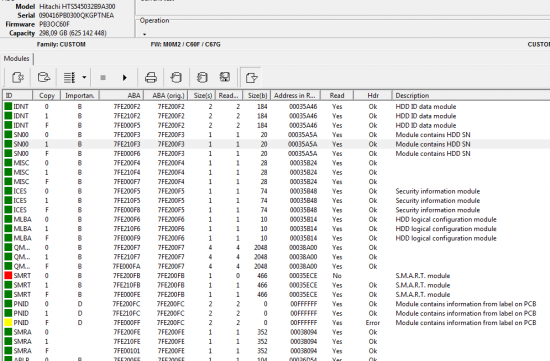The height and width of the screenshot is (361, 550).
Task: Click the green status square of SMRT copy F
Action: tap(8, 295)
